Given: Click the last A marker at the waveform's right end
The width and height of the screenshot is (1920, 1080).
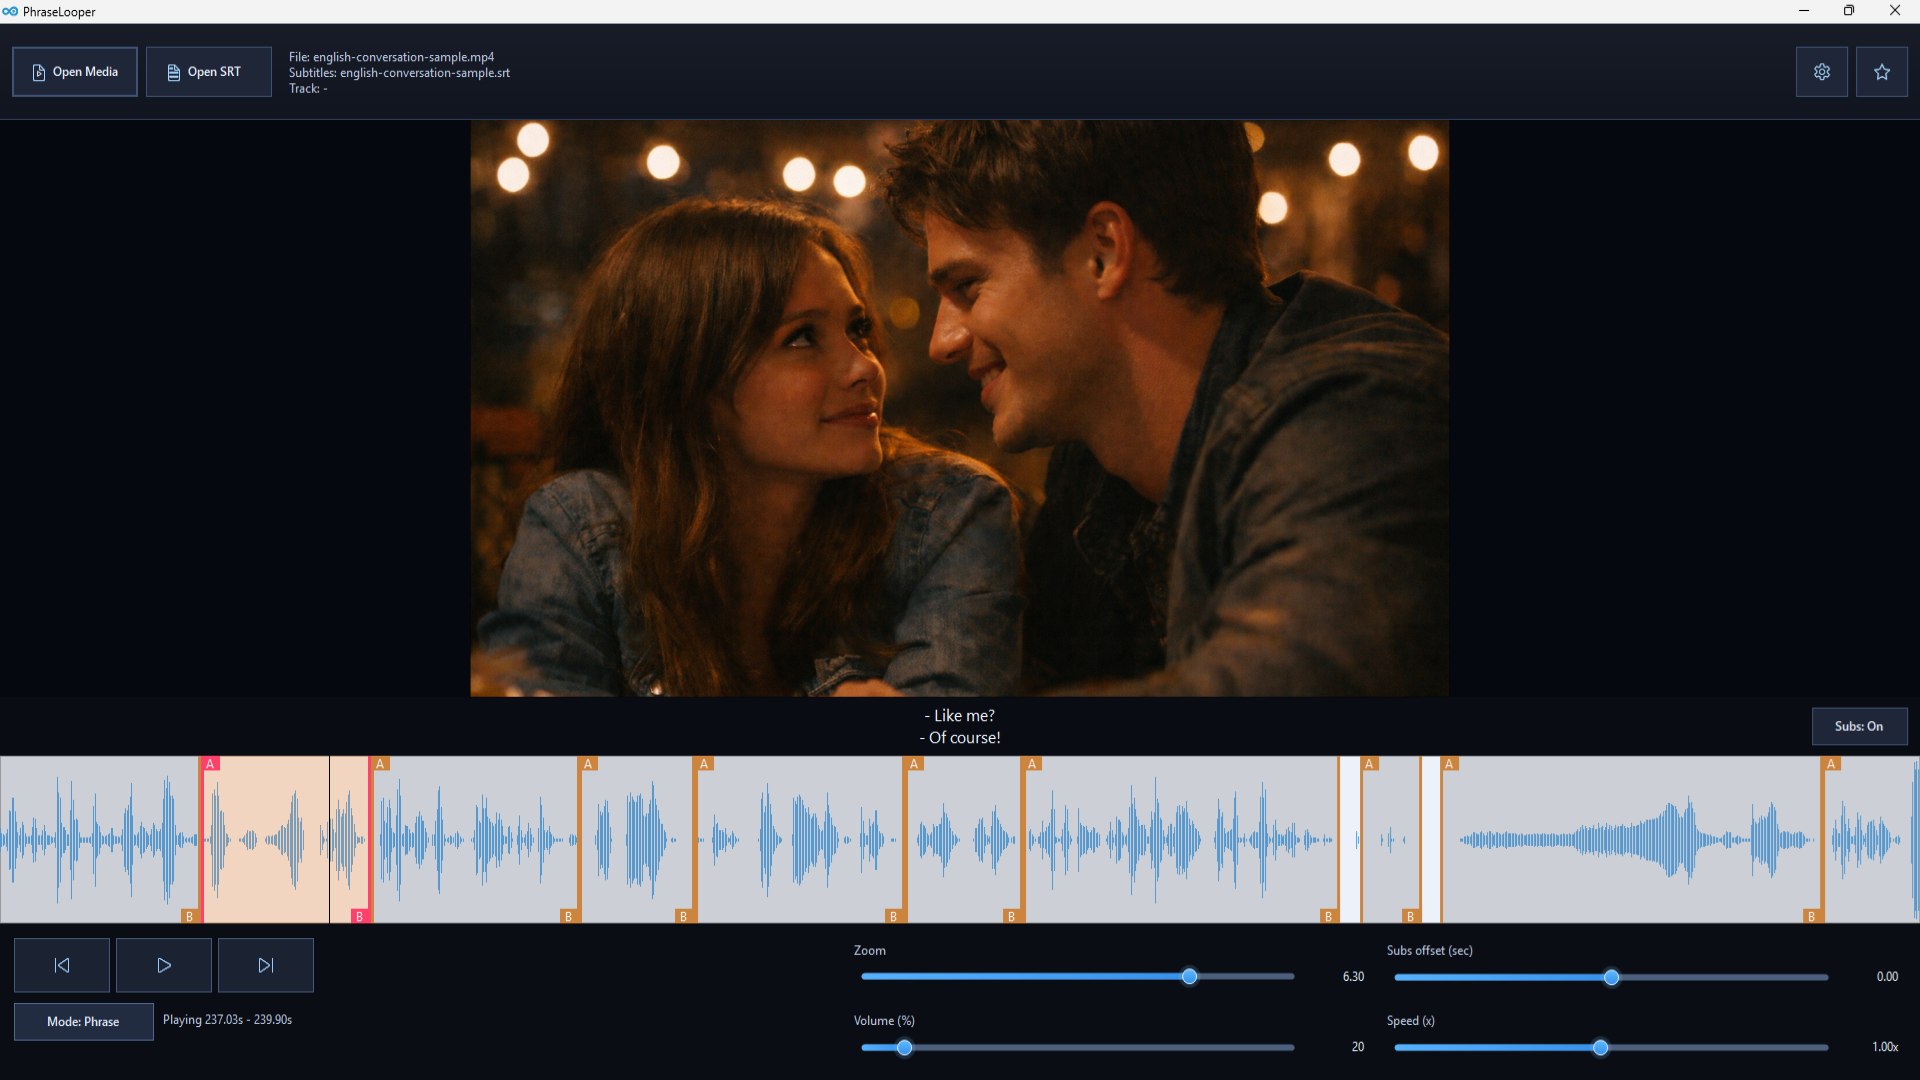Looking at the screenshot, I should pos(1831,764).
